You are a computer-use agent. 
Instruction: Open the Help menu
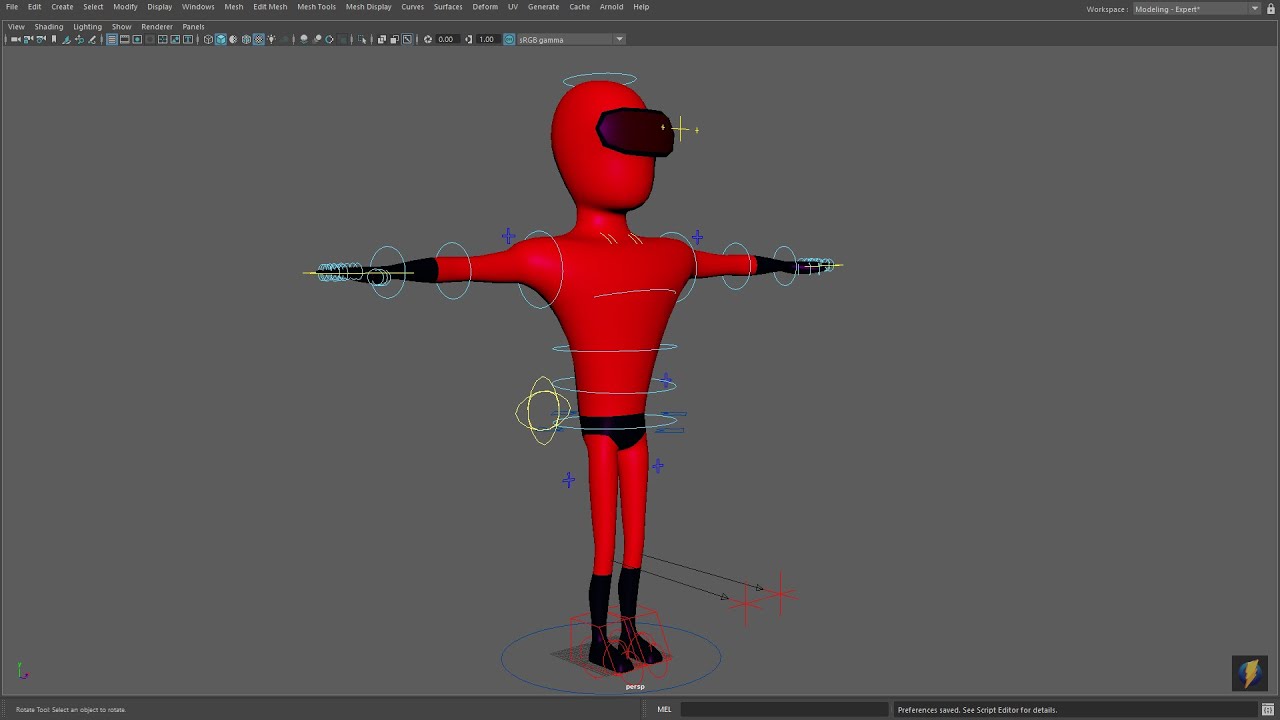641,7
